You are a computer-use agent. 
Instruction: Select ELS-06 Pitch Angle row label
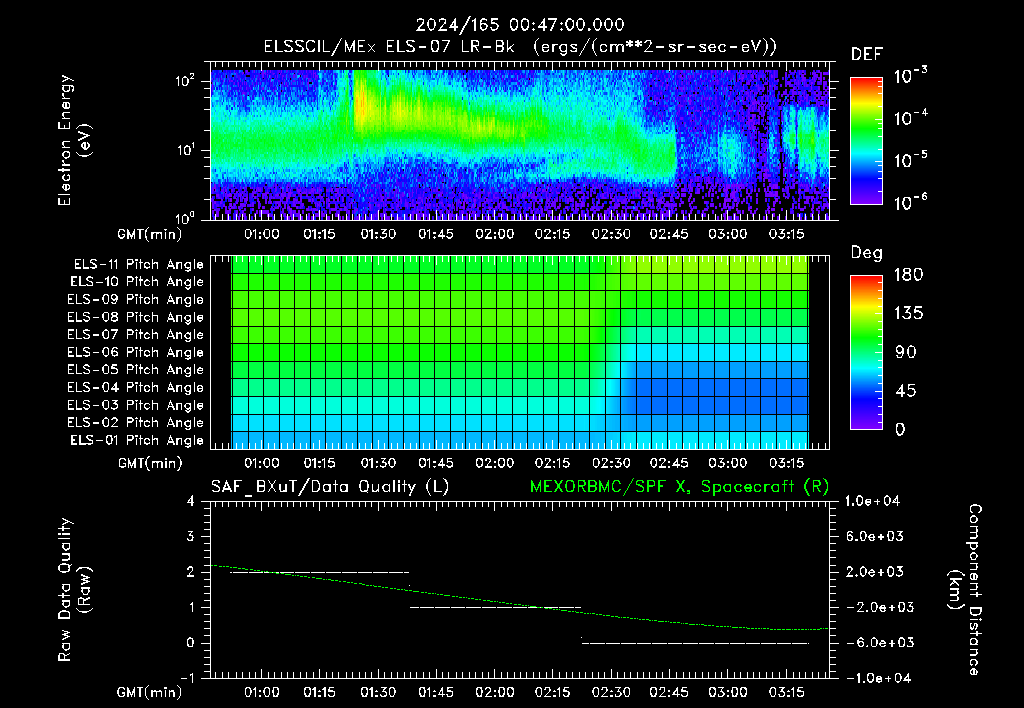pyautogui.click(x=135, y=353)
